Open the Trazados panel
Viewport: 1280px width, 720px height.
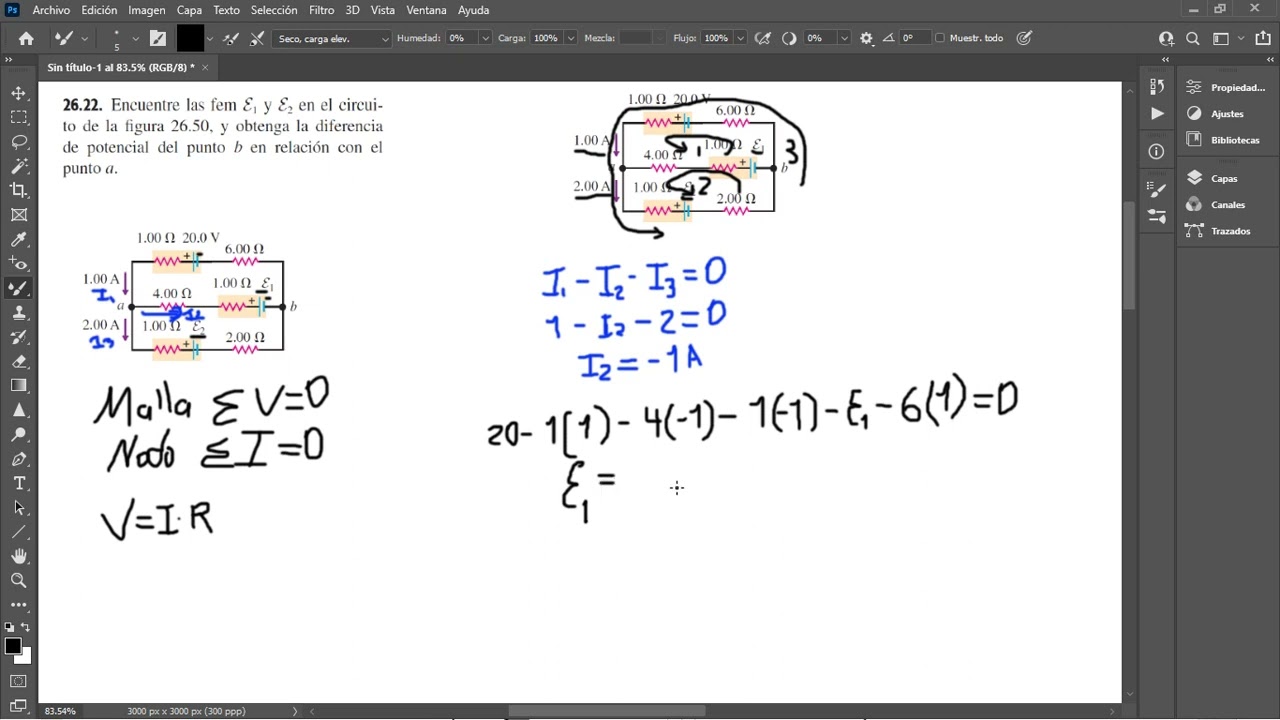[1218, 231]
